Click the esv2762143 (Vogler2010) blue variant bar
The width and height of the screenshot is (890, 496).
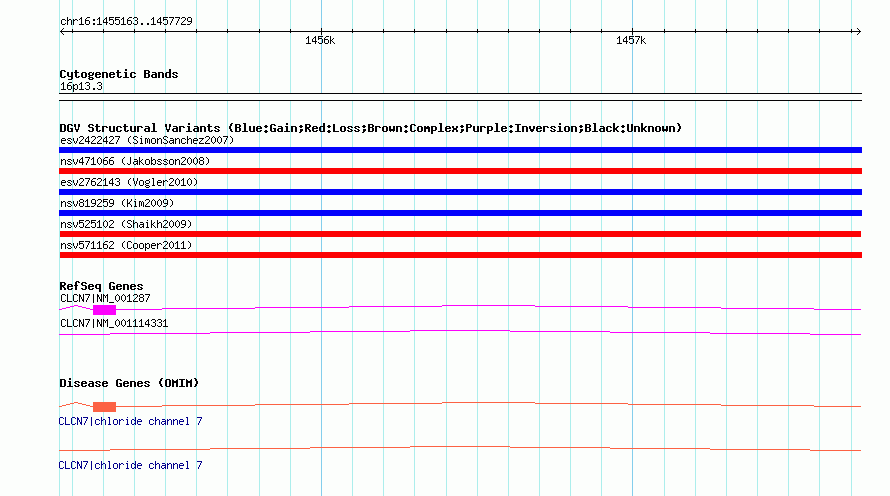460,192
